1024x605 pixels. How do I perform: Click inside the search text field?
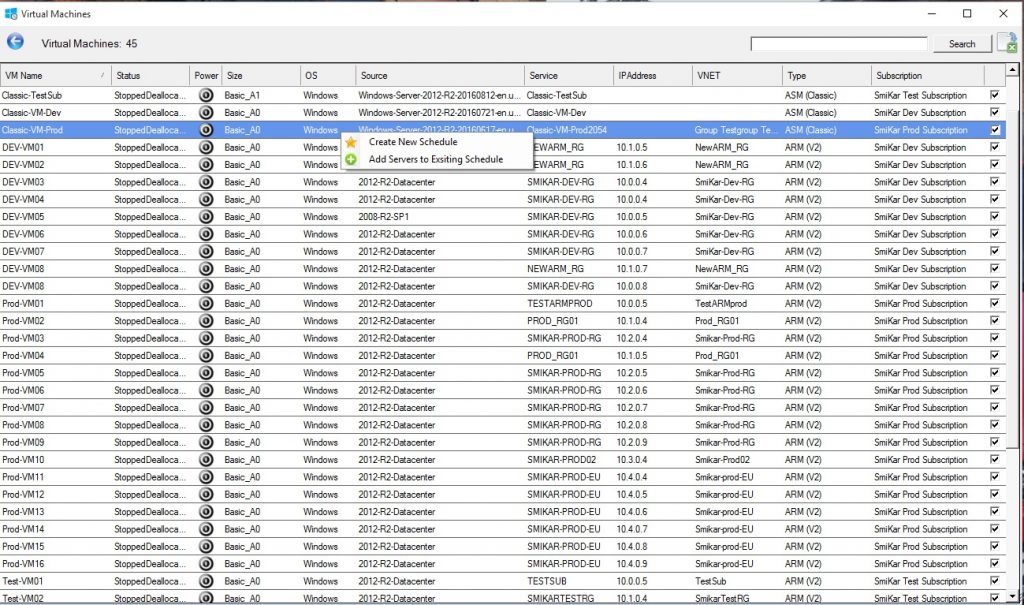point(840,43)
